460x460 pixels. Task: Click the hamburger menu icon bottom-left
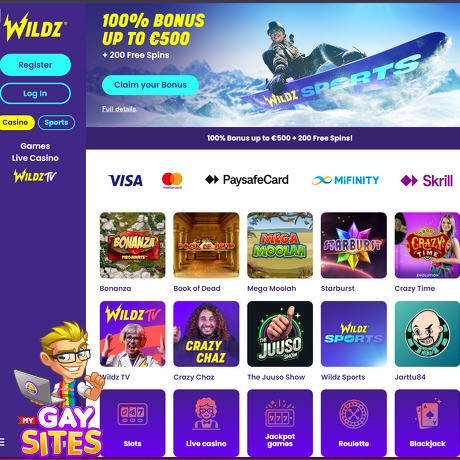click(x=2, y=442)
